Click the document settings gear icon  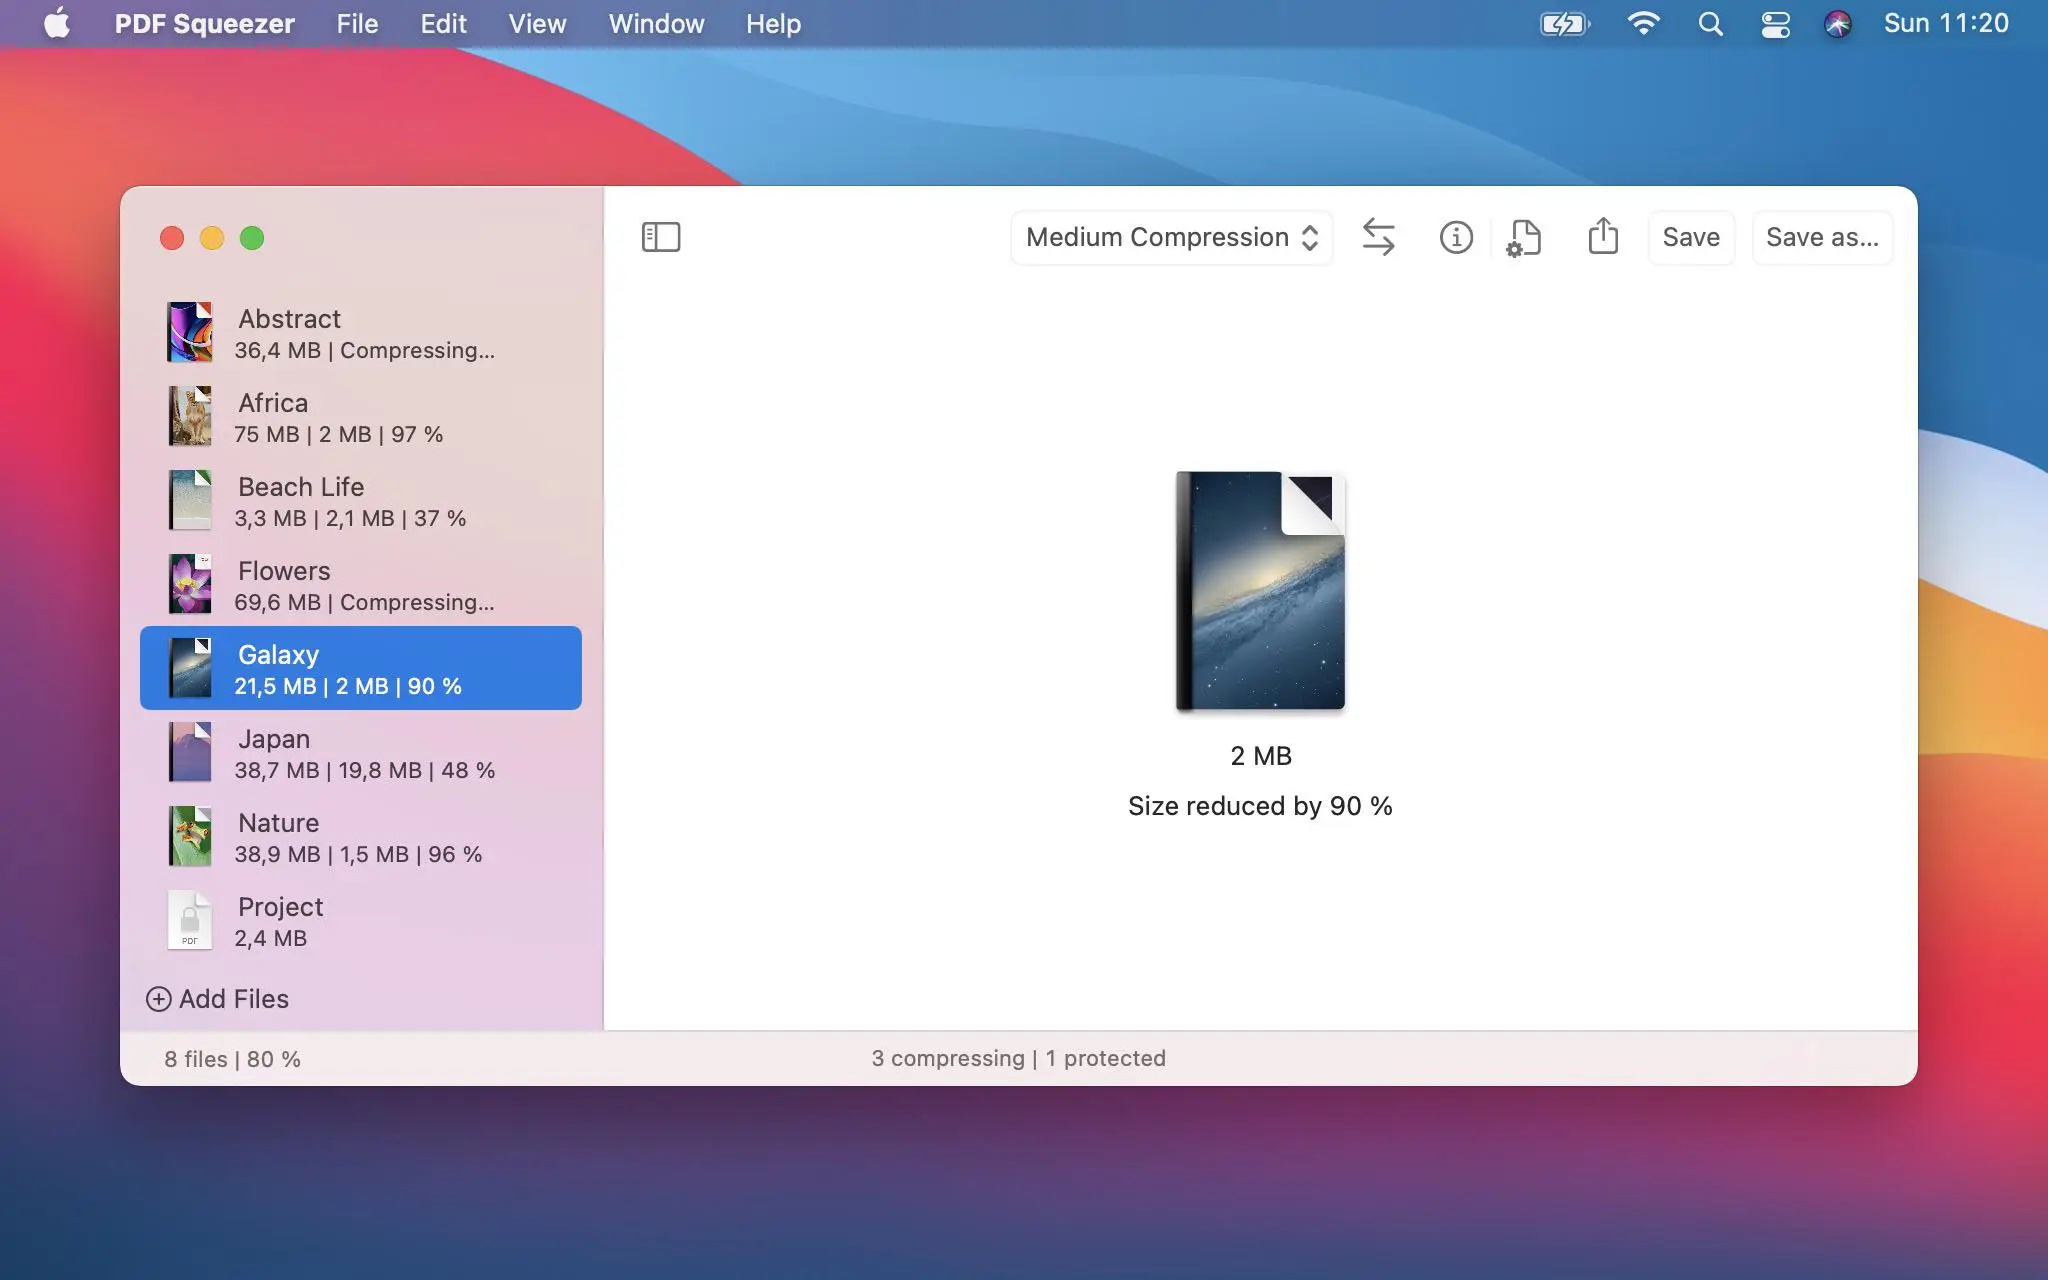[x=1523, y=238]
